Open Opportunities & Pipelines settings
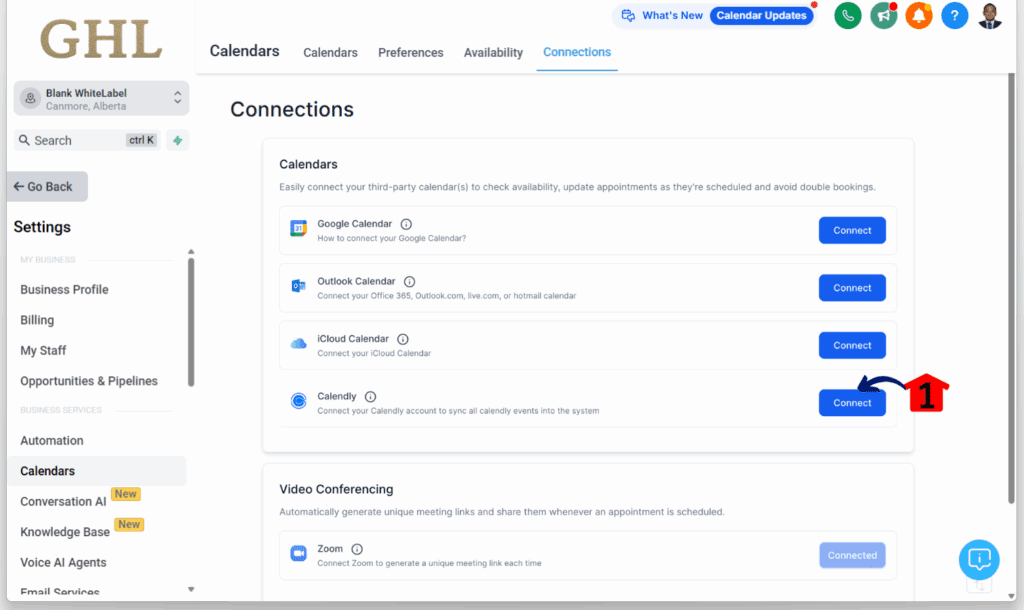 click(89, 381)
